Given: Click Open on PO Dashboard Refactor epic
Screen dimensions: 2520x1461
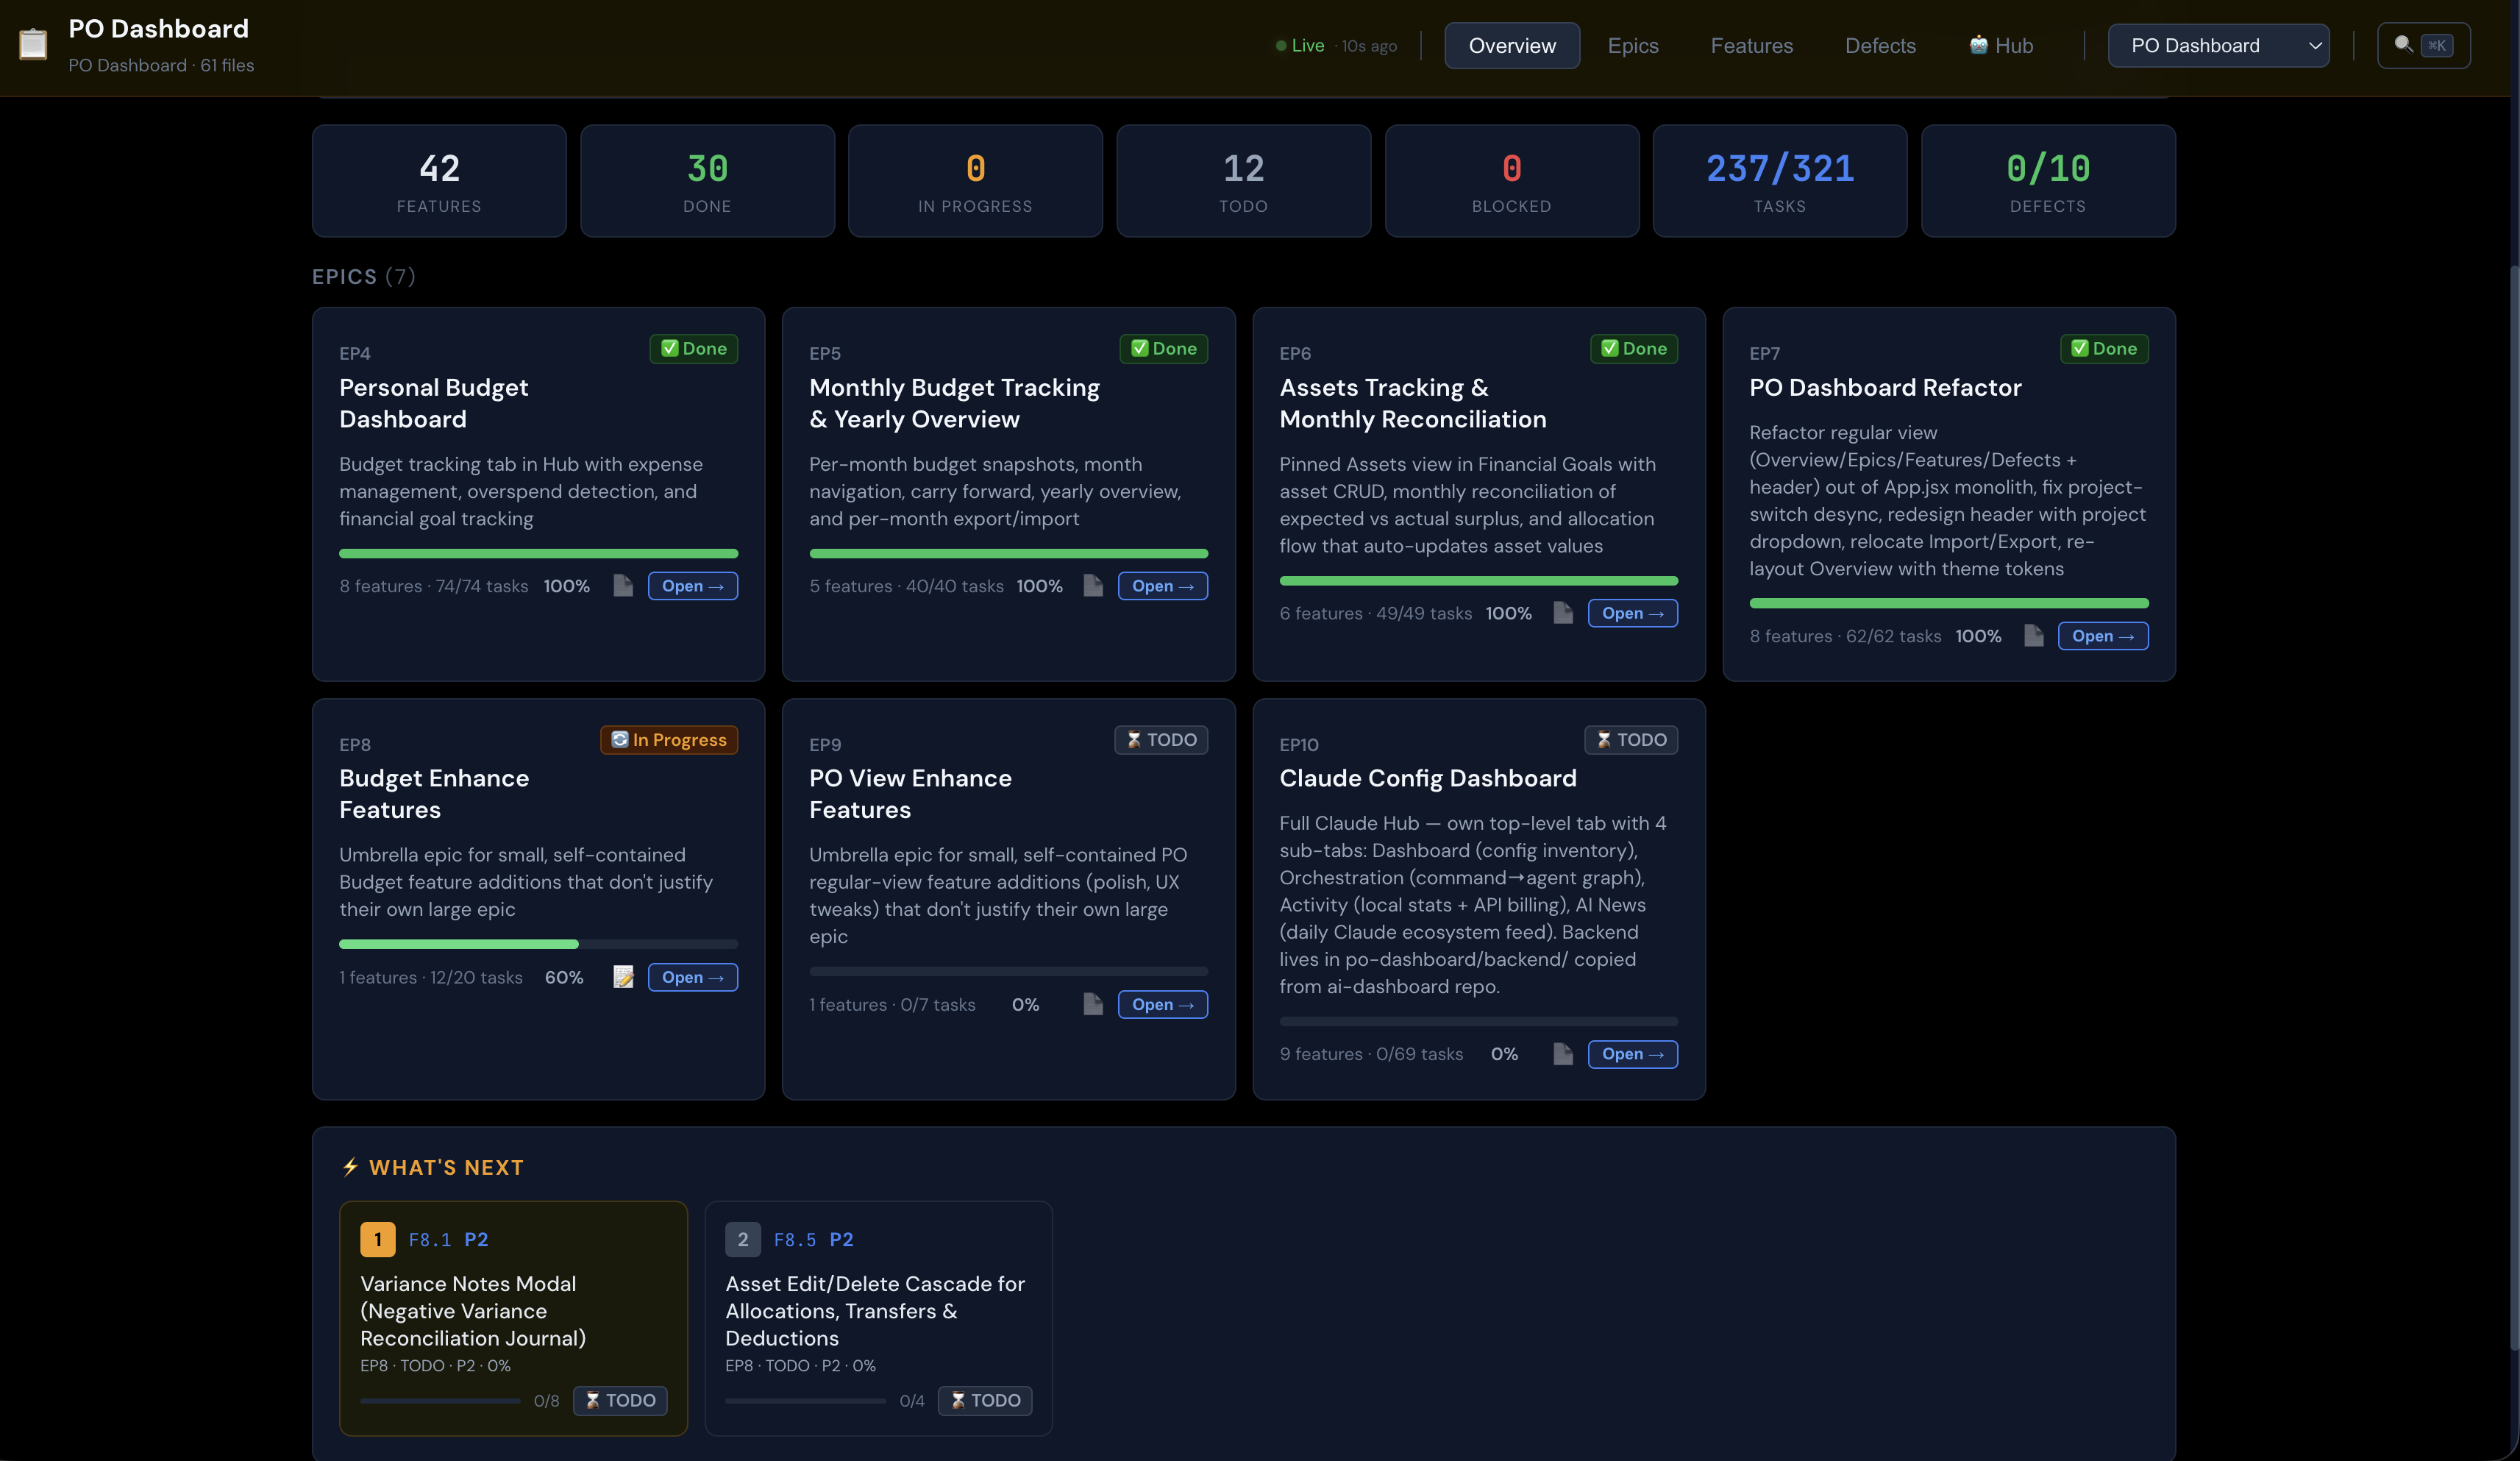Looking at the screenshot, I should (2102, 636).
